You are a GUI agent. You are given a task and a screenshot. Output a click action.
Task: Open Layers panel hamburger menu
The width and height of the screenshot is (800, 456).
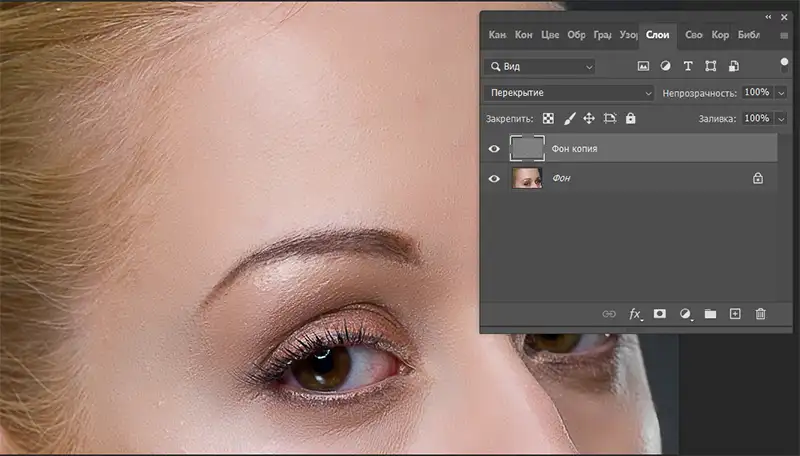coord(784,35)
